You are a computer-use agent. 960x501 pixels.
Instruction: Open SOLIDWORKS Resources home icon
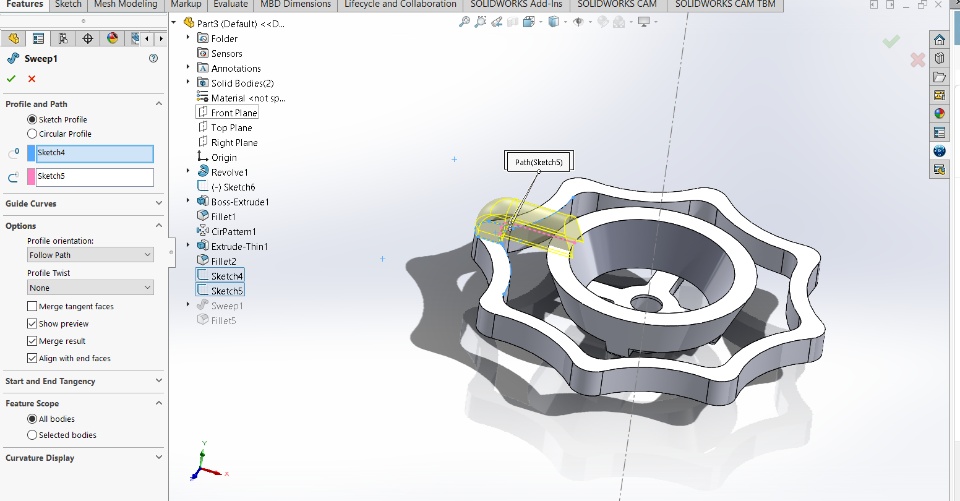(x=939, y=40)
